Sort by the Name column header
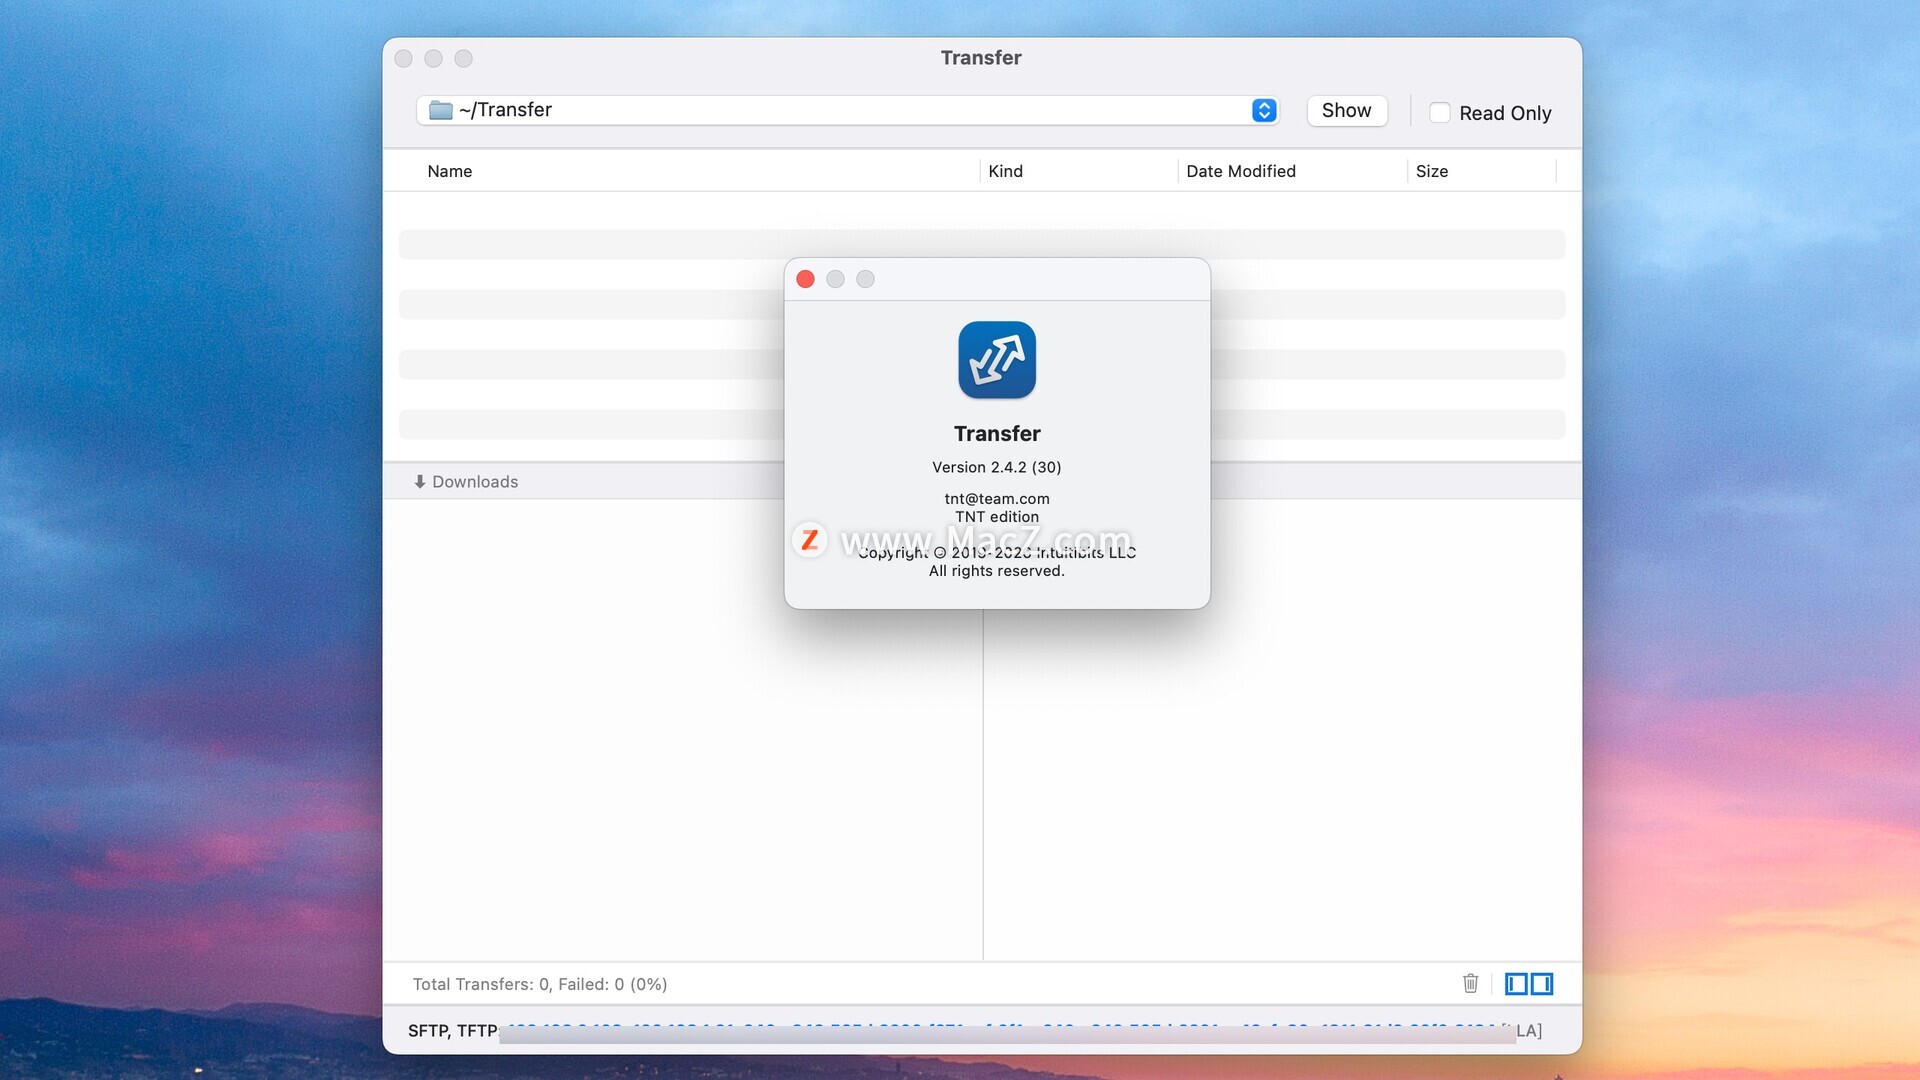The image size is (1920, 1080). pyautogui.click(x=450, y=171)
